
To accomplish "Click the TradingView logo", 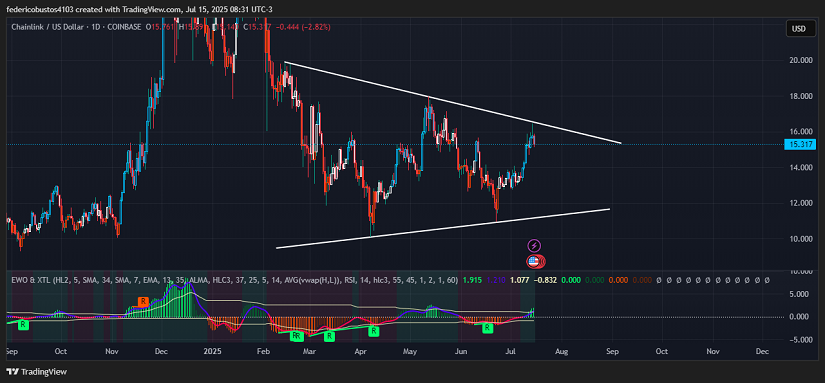I will pos(37,372).
